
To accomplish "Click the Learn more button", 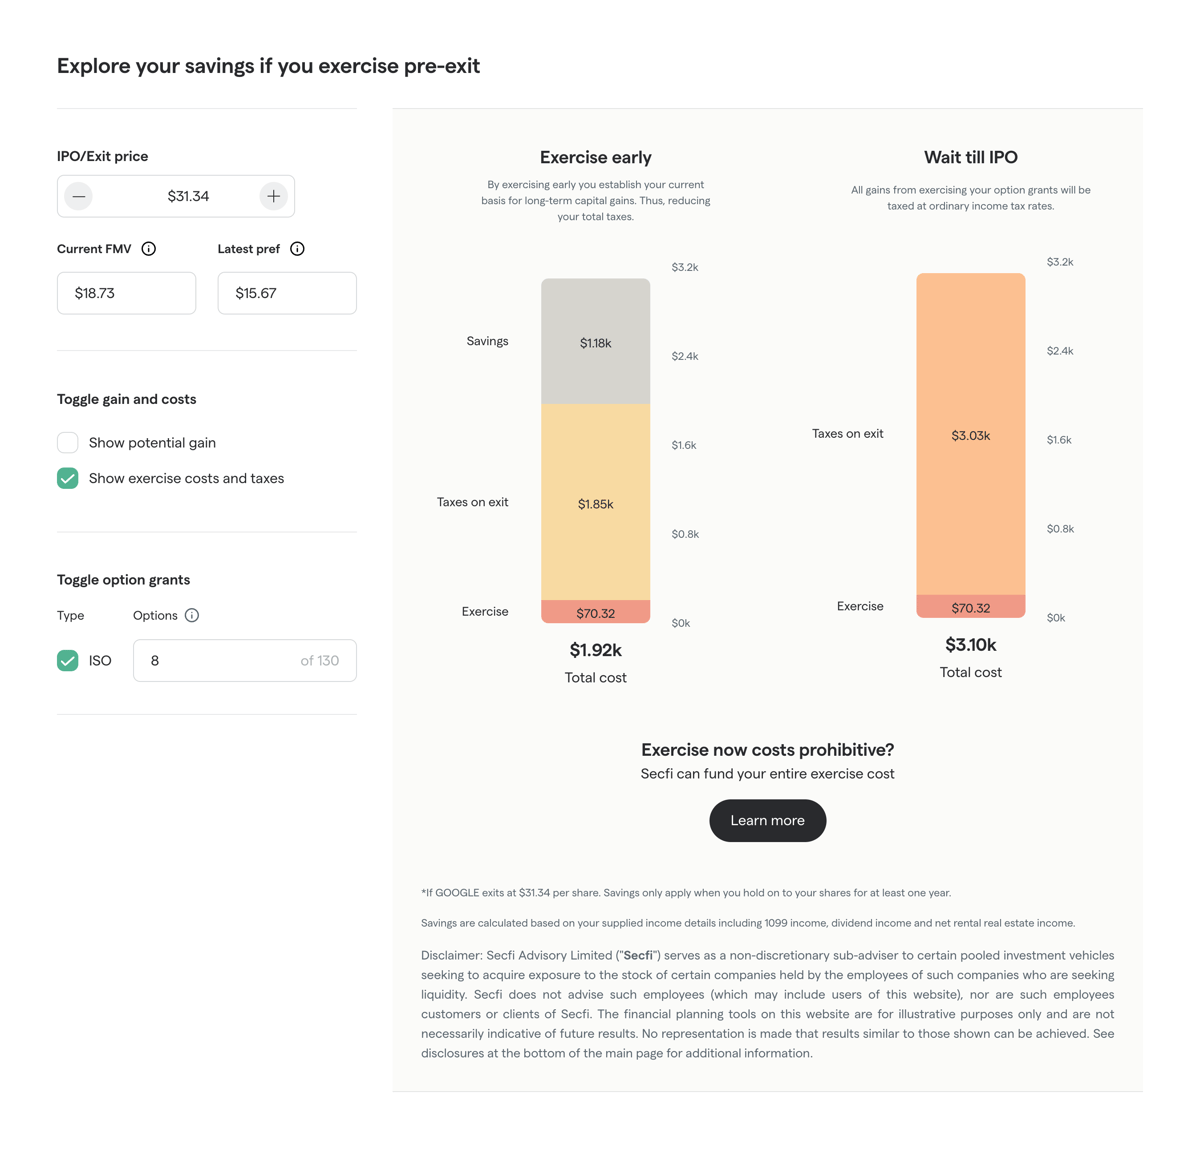I will [767, 820].
